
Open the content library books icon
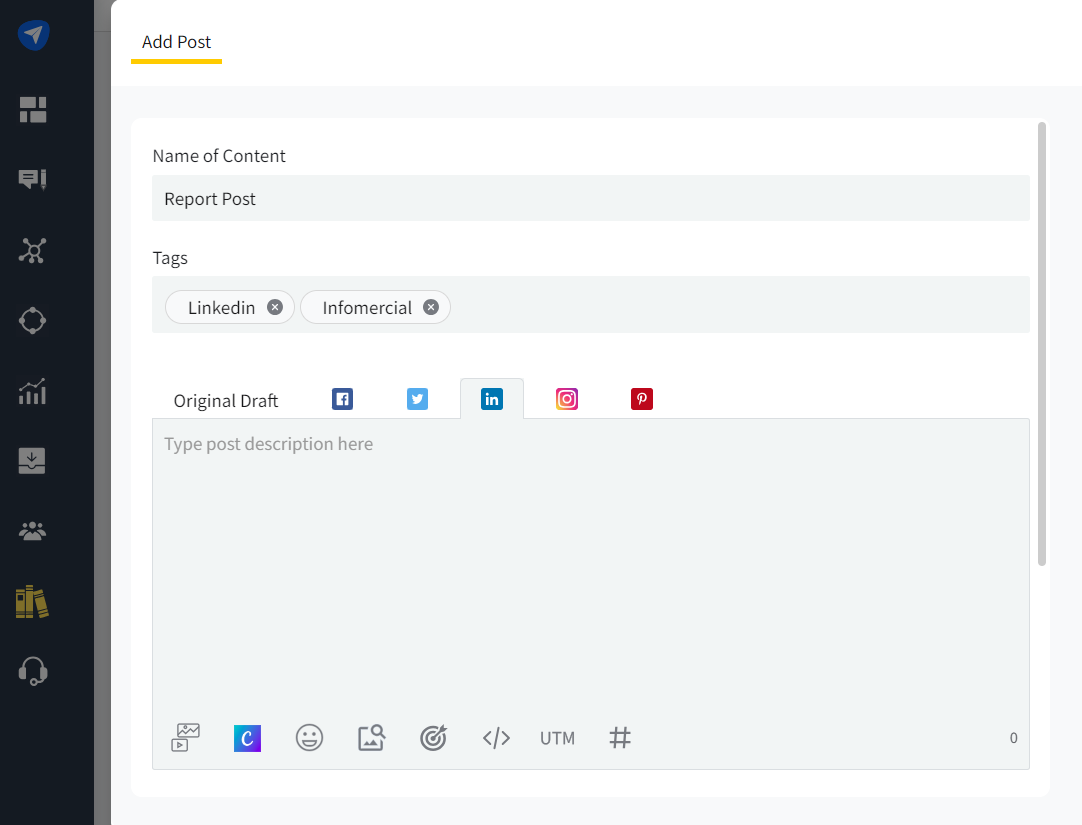tap(32, 601)
